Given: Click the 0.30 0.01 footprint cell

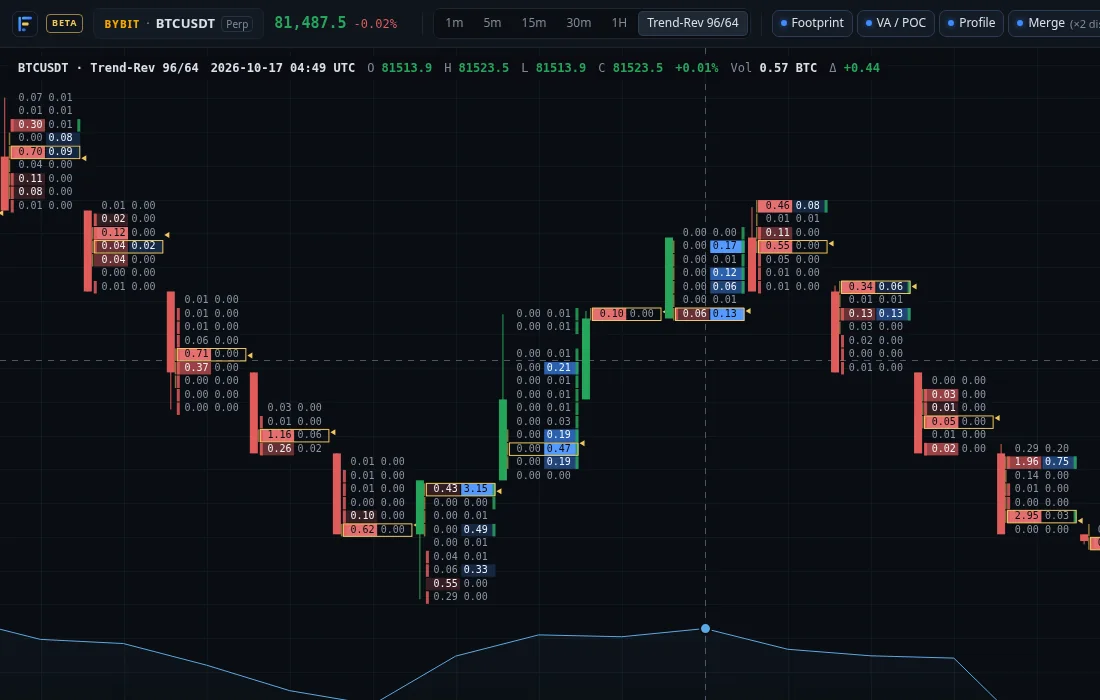Looking at the screenshot, I should coord(45,125).
